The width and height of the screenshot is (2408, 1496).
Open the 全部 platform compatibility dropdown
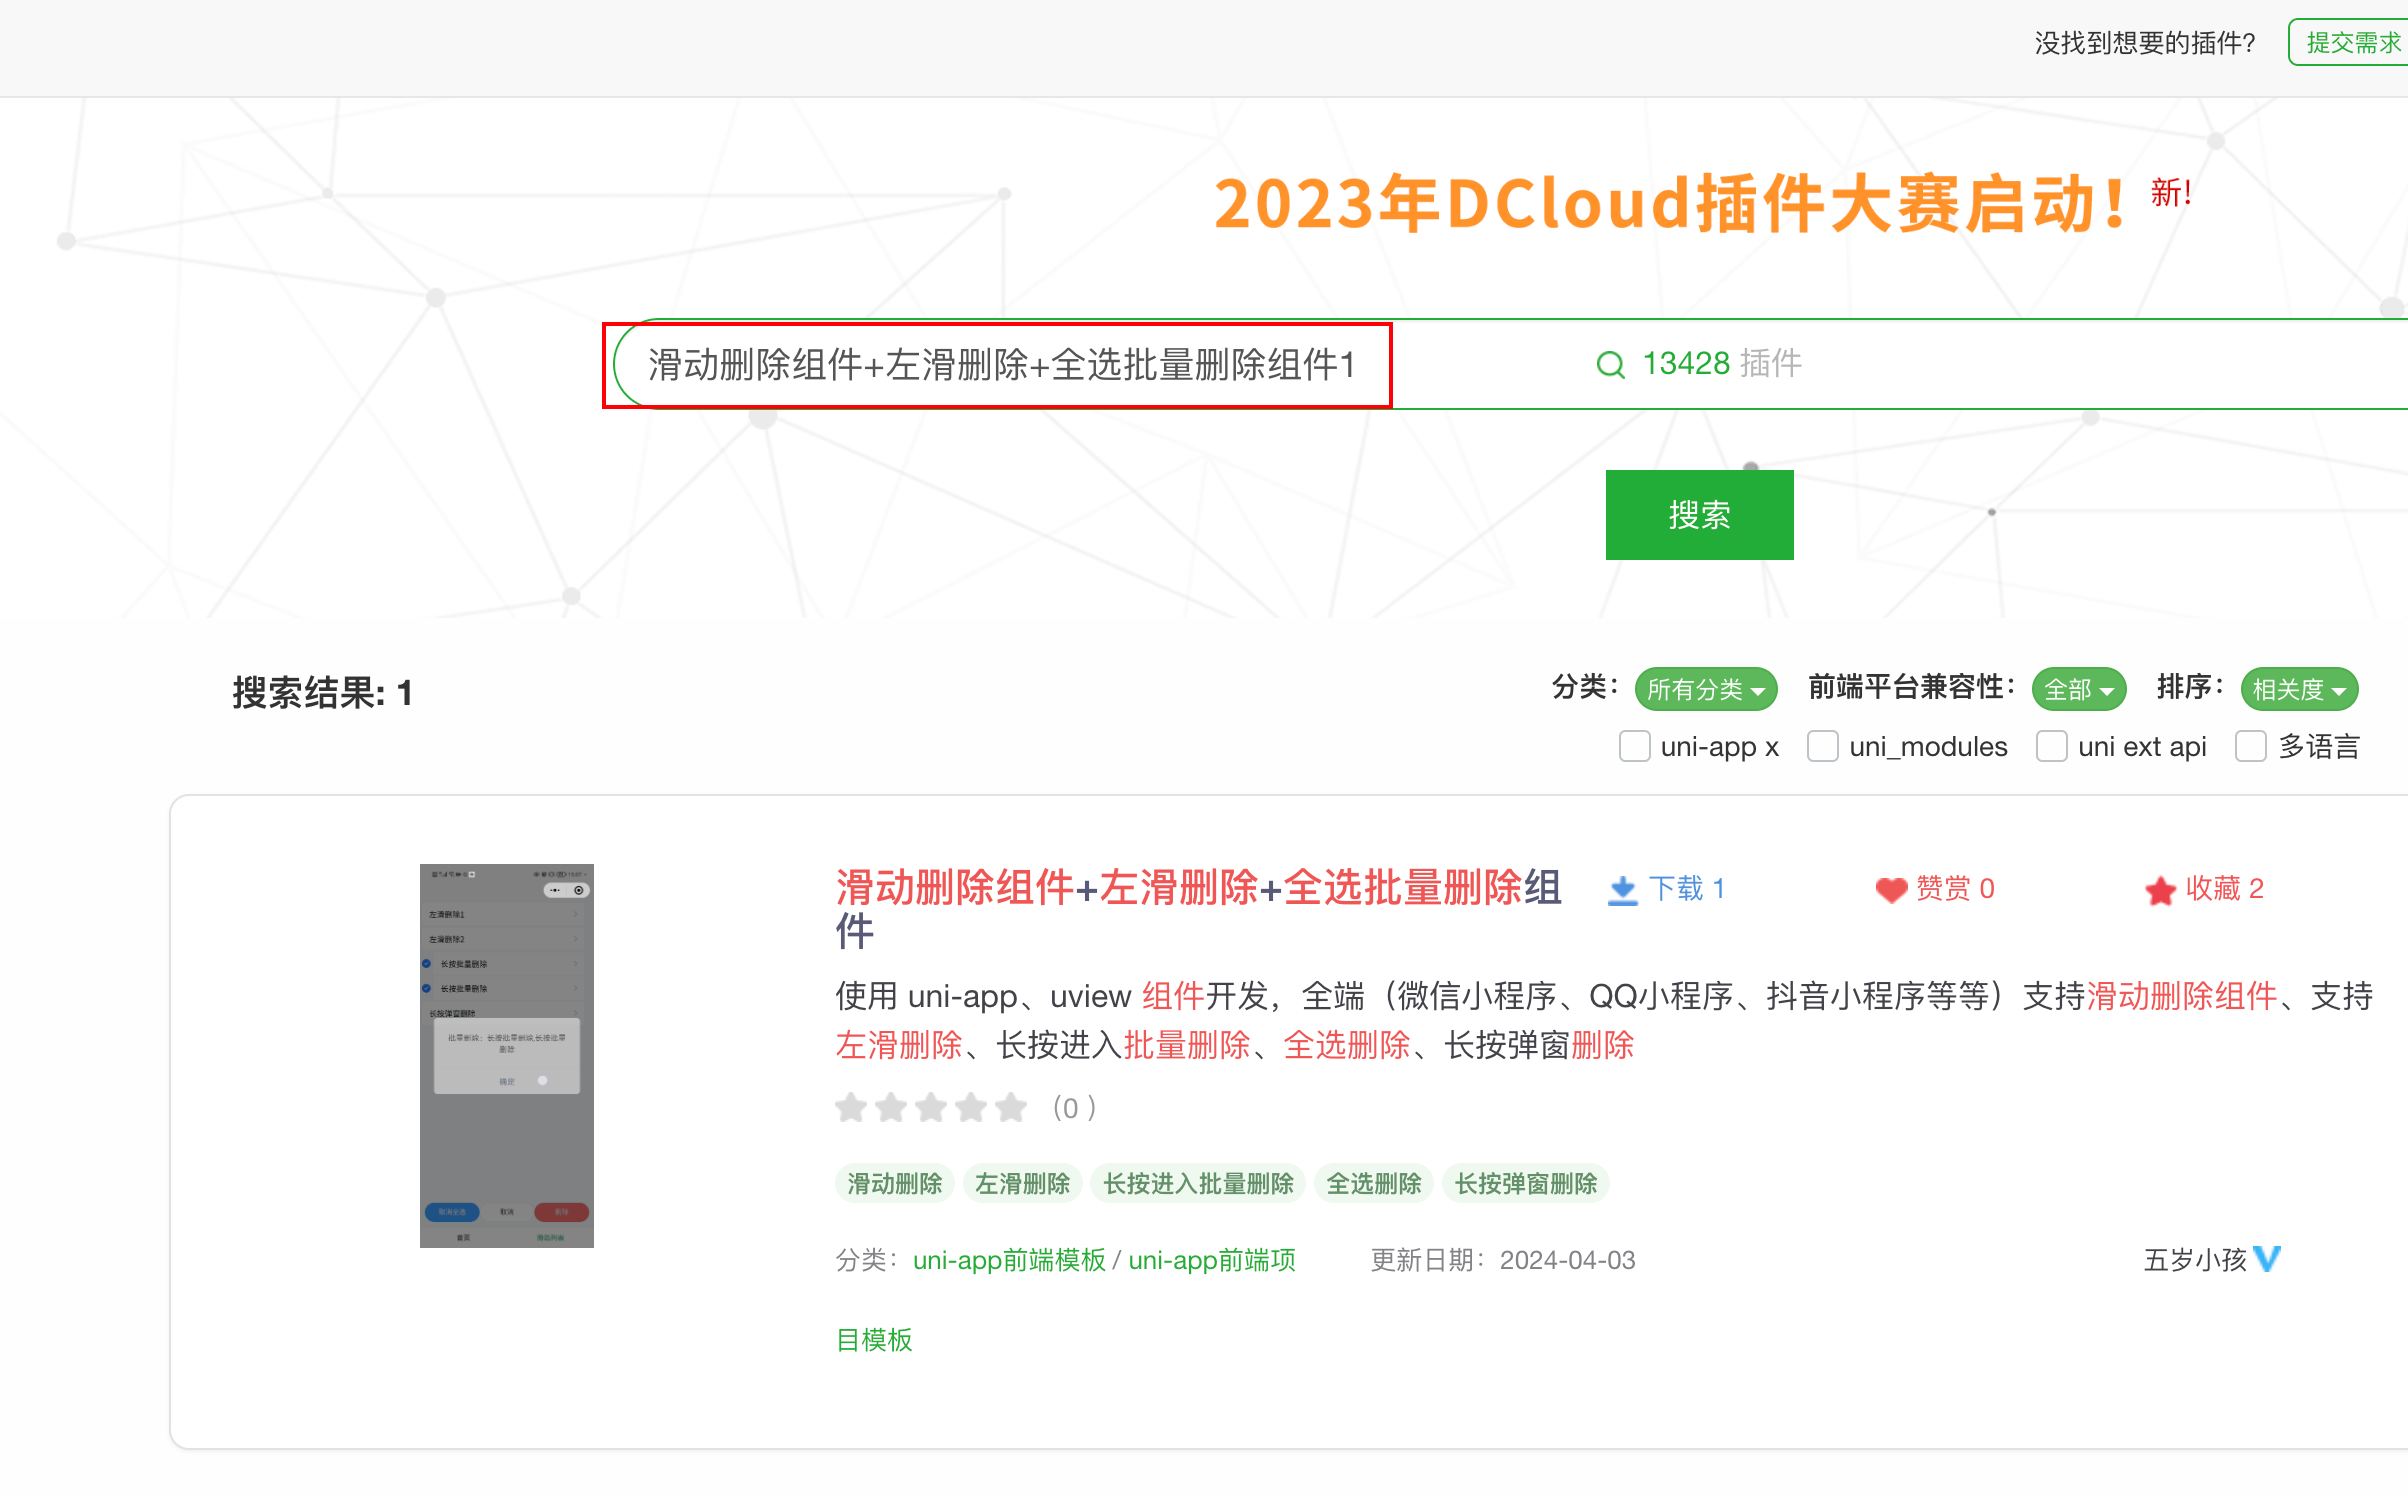coord(2078,690)
